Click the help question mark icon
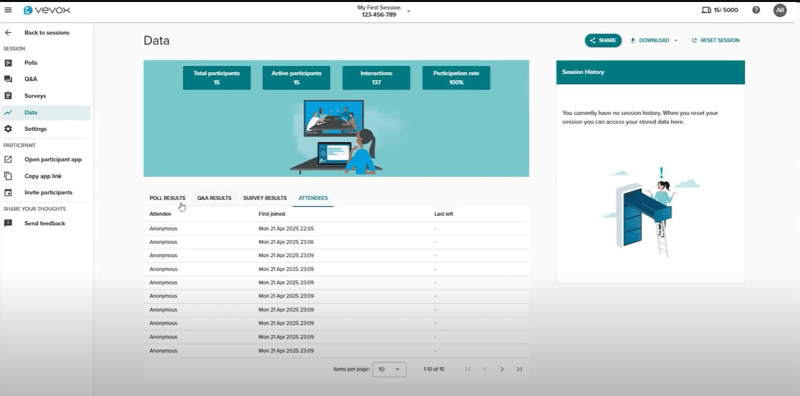The image size is (800, 396). 756,10
